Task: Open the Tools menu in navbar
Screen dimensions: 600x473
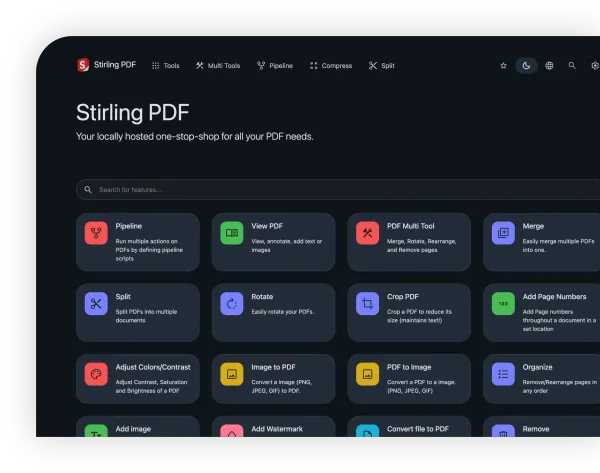Action: coord(166,66)
